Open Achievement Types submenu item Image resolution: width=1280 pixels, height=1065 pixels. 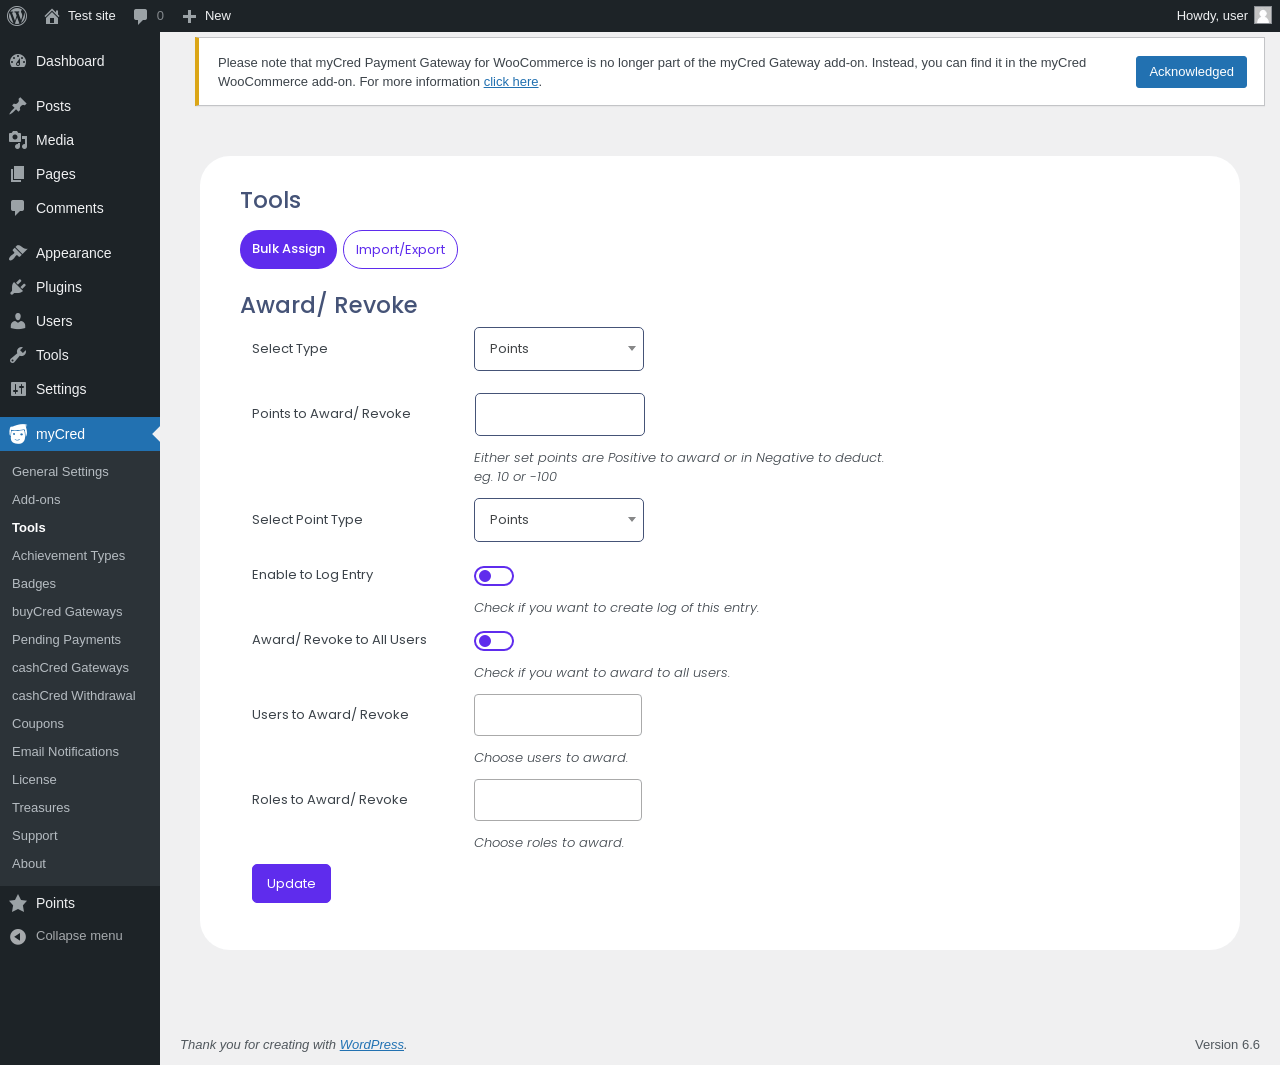coord(68,556)
